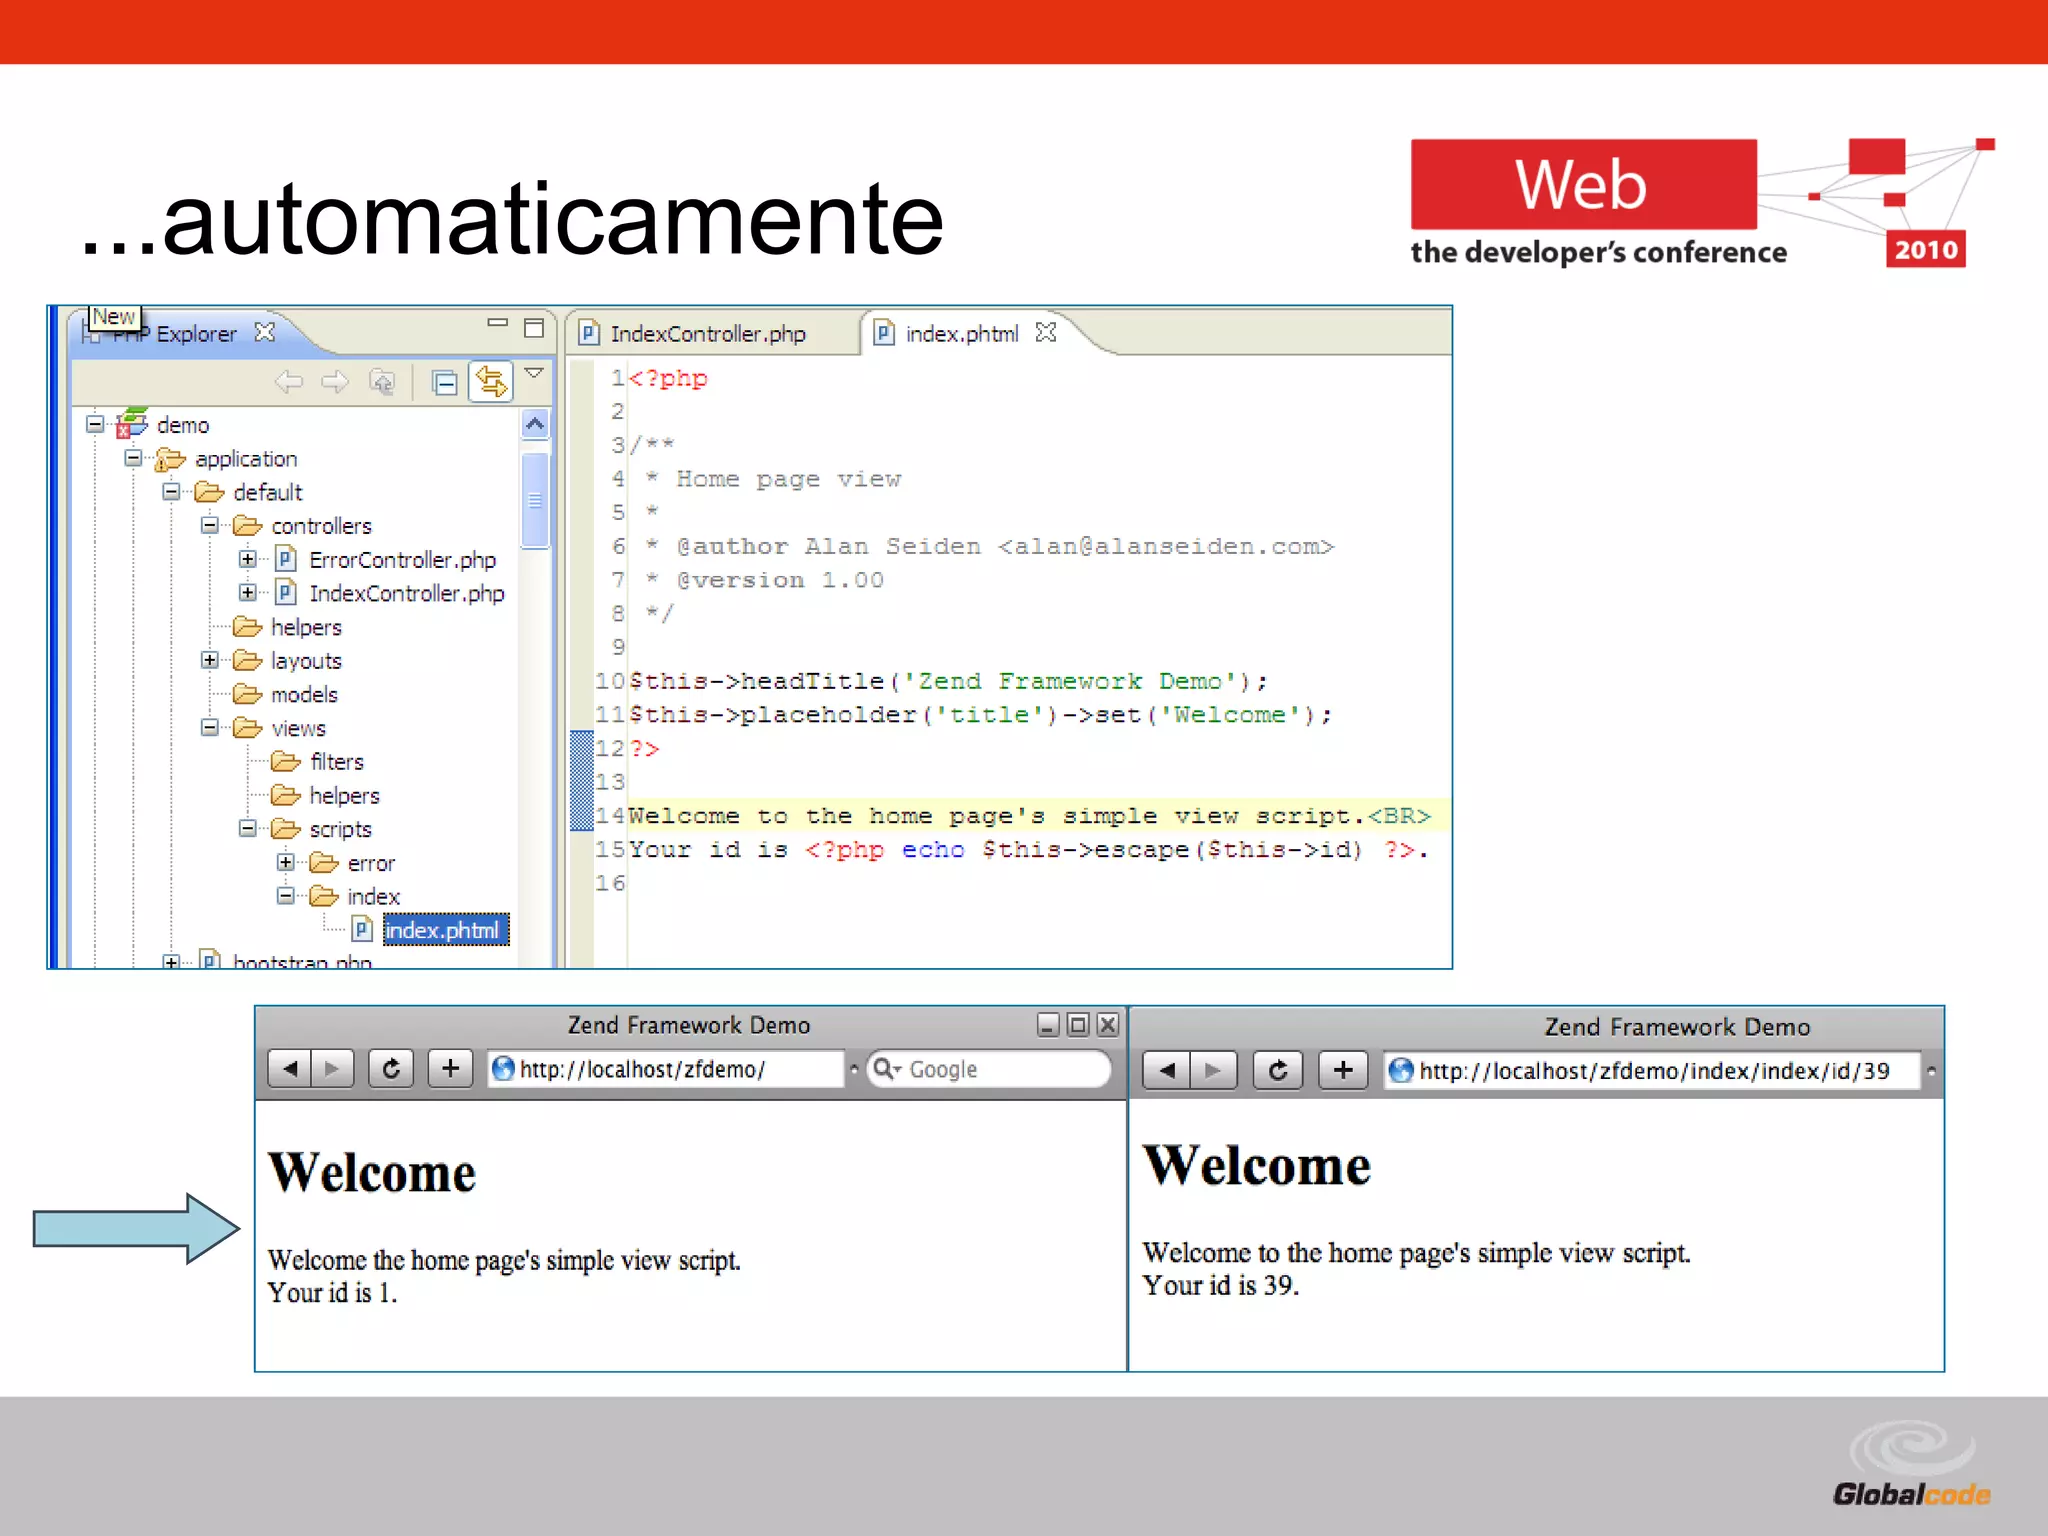Click the Back button in id/39 browser window
Image resolution: width=2048 pixels, height=1536 pixels.
pyautogui.click(x=1166, y=1071)
